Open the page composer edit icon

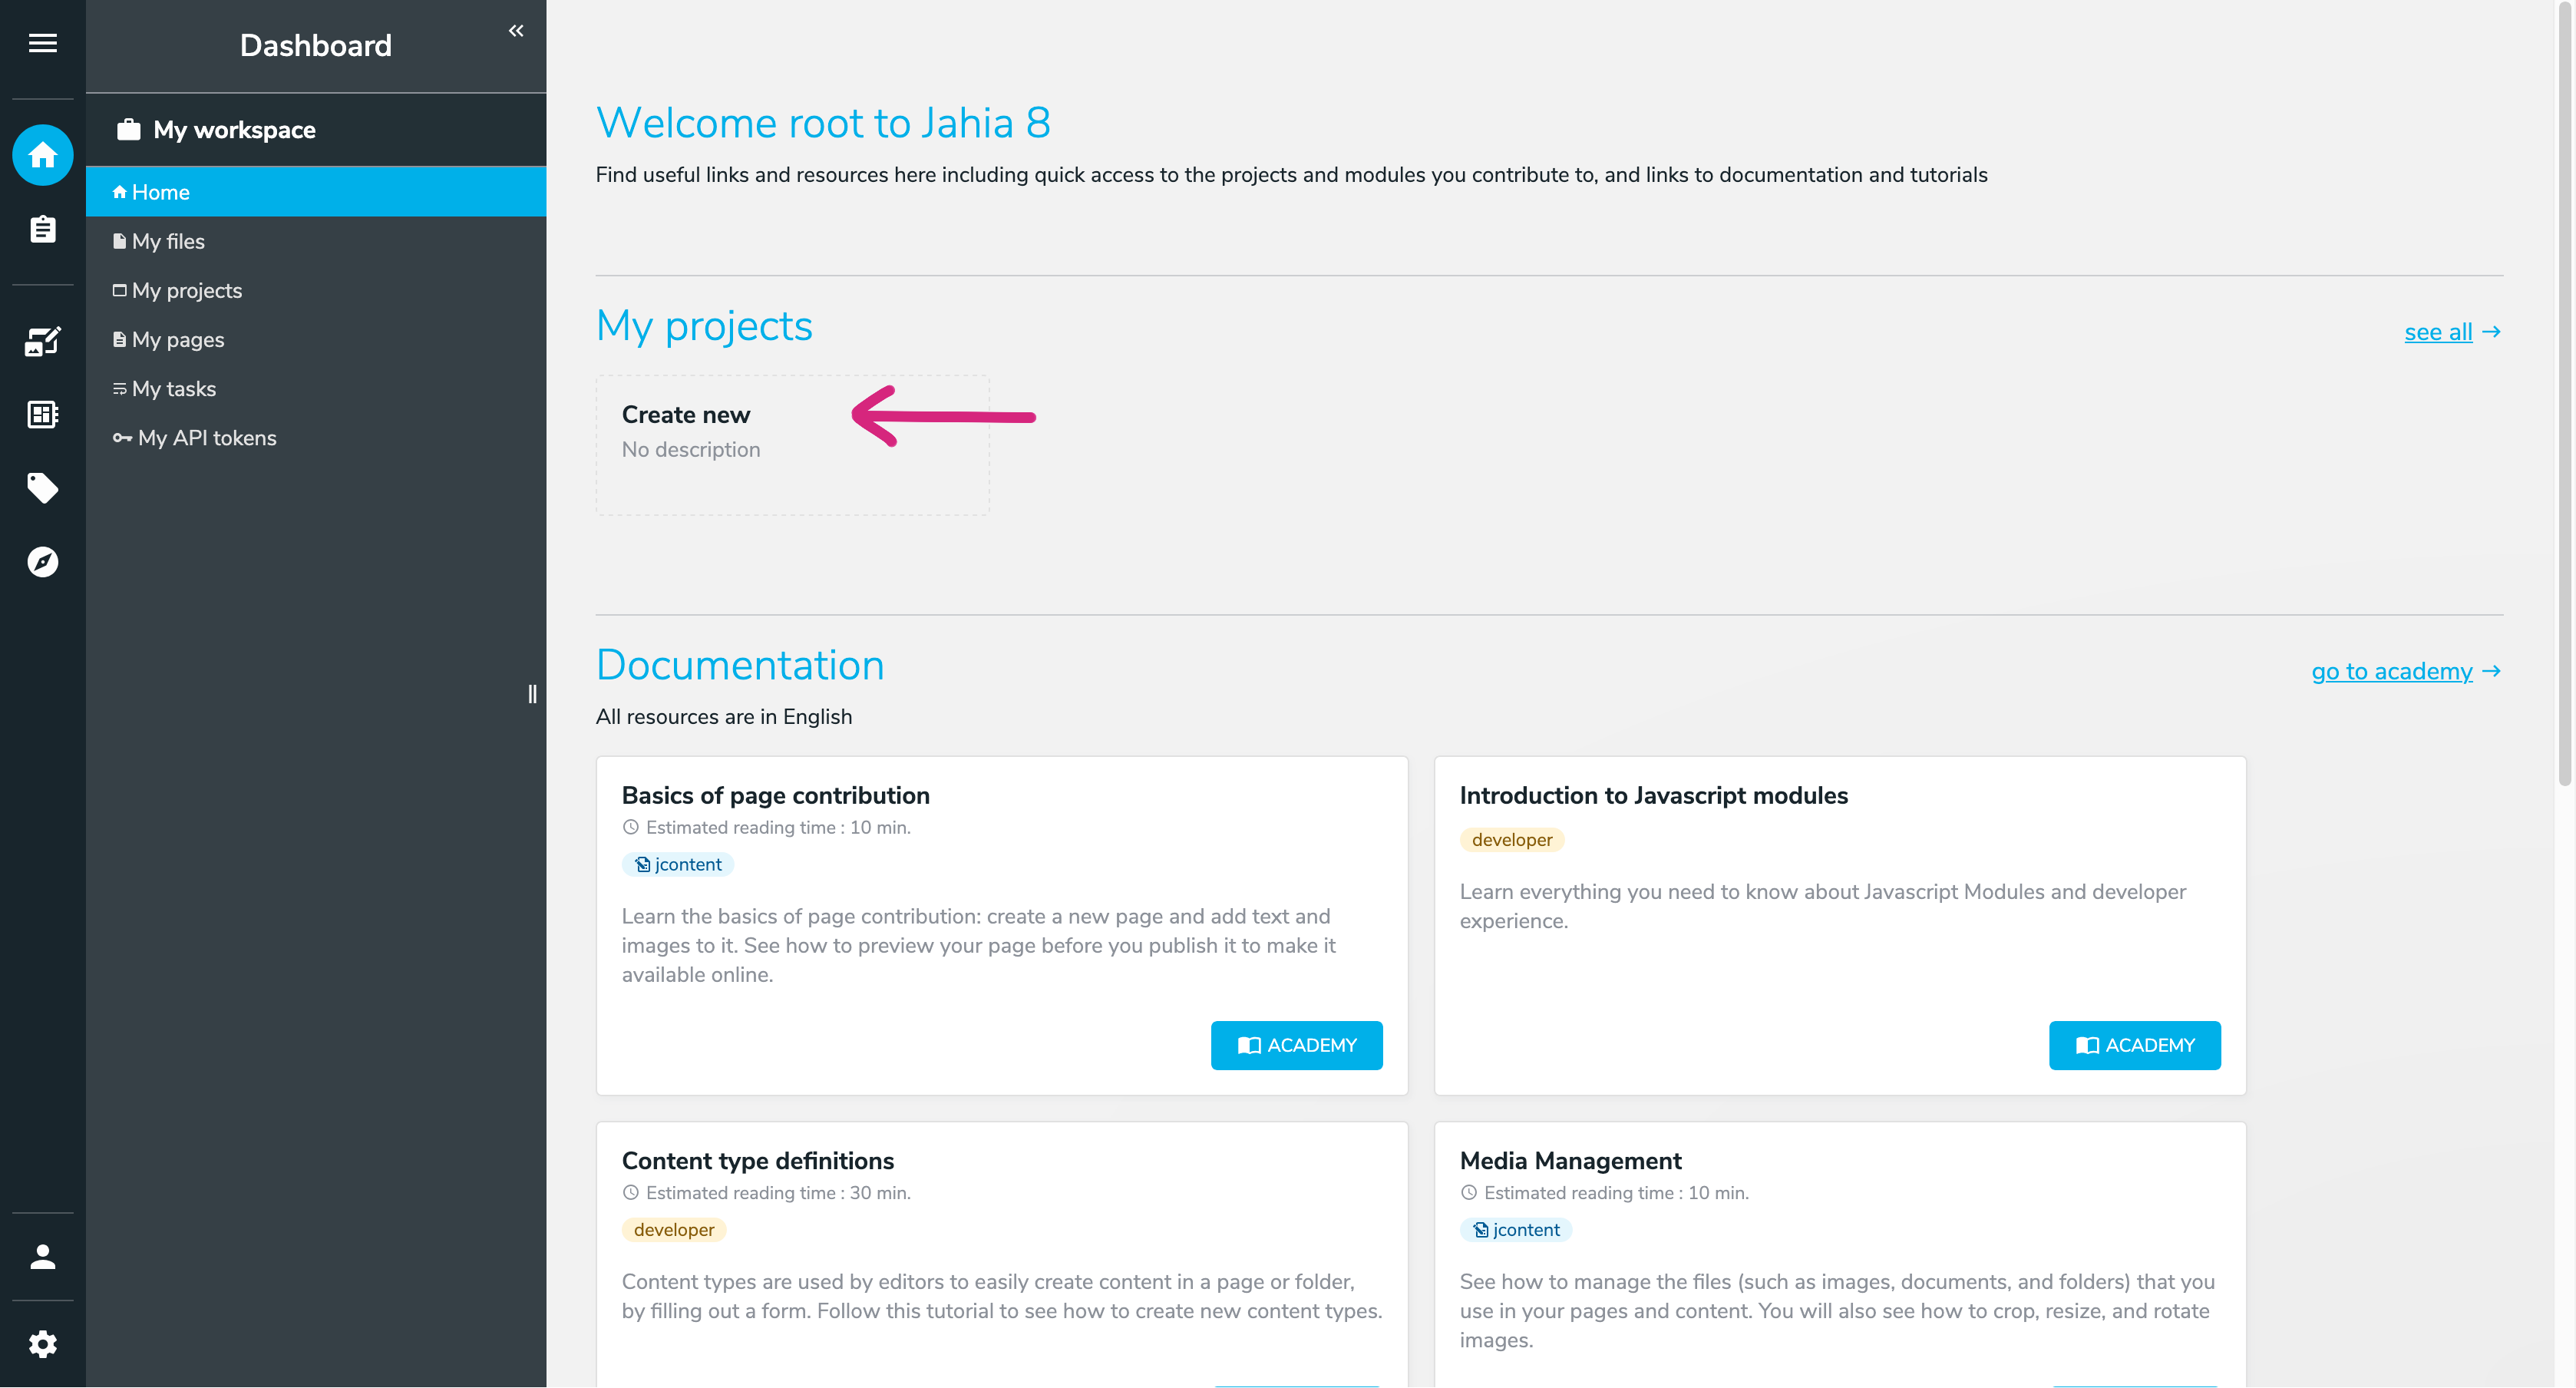click(x=42, y=341)
